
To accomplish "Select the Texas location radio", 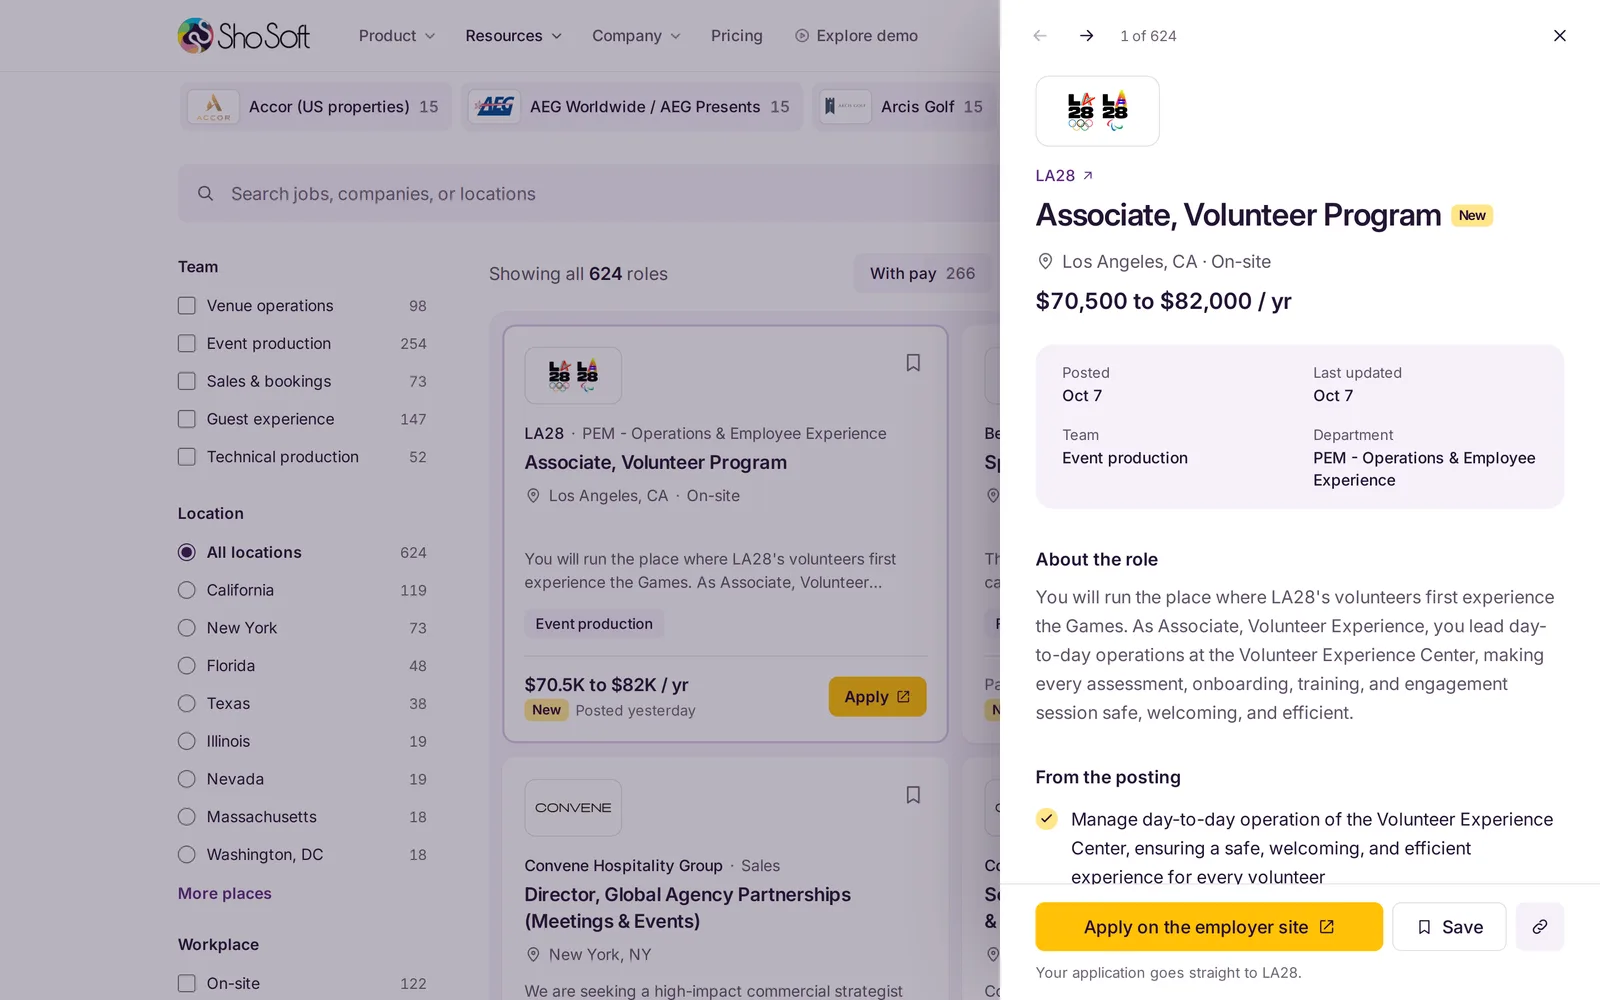I will (187, 704).
